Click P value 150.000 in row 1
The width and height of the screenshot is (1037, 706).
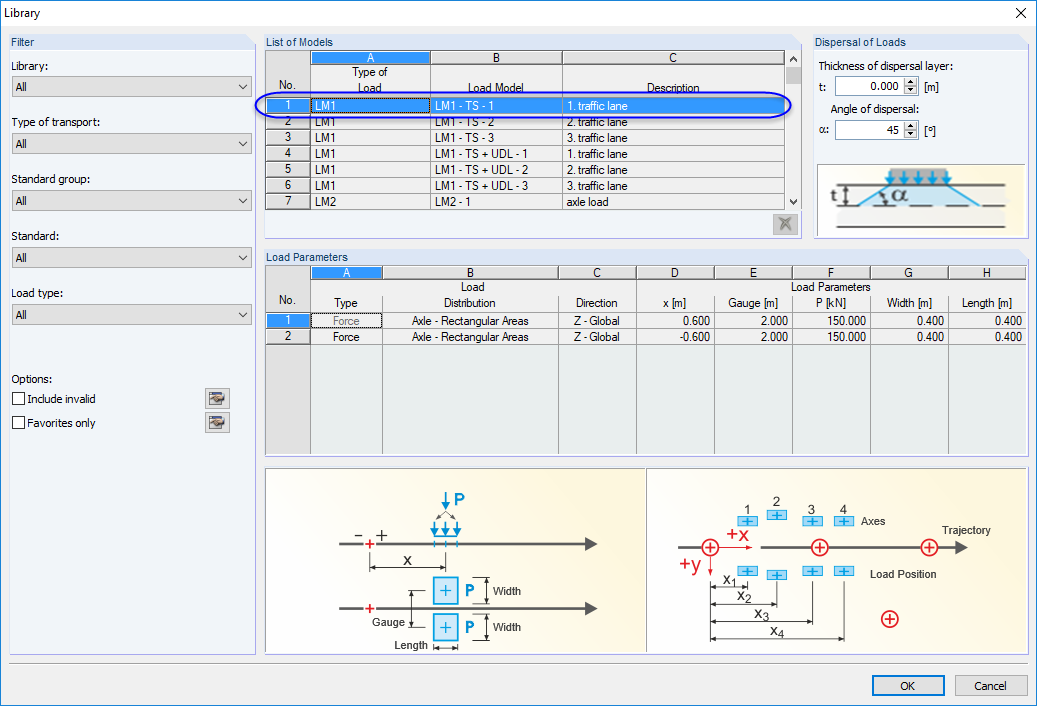831,321
